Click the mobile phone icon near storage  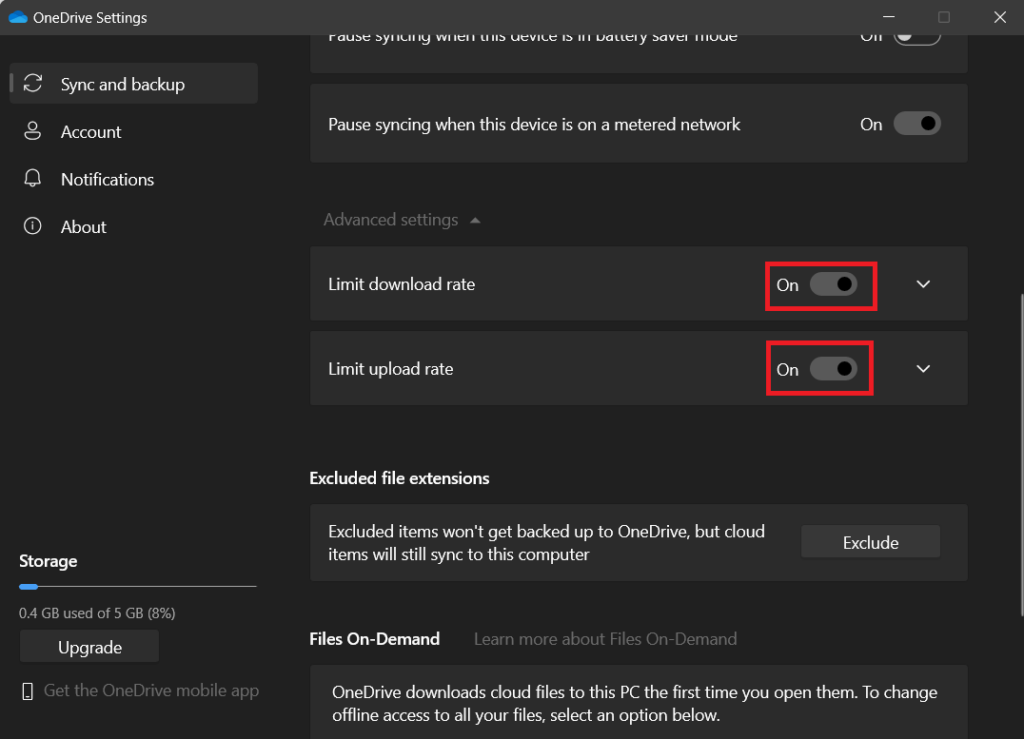pos(28,691)
